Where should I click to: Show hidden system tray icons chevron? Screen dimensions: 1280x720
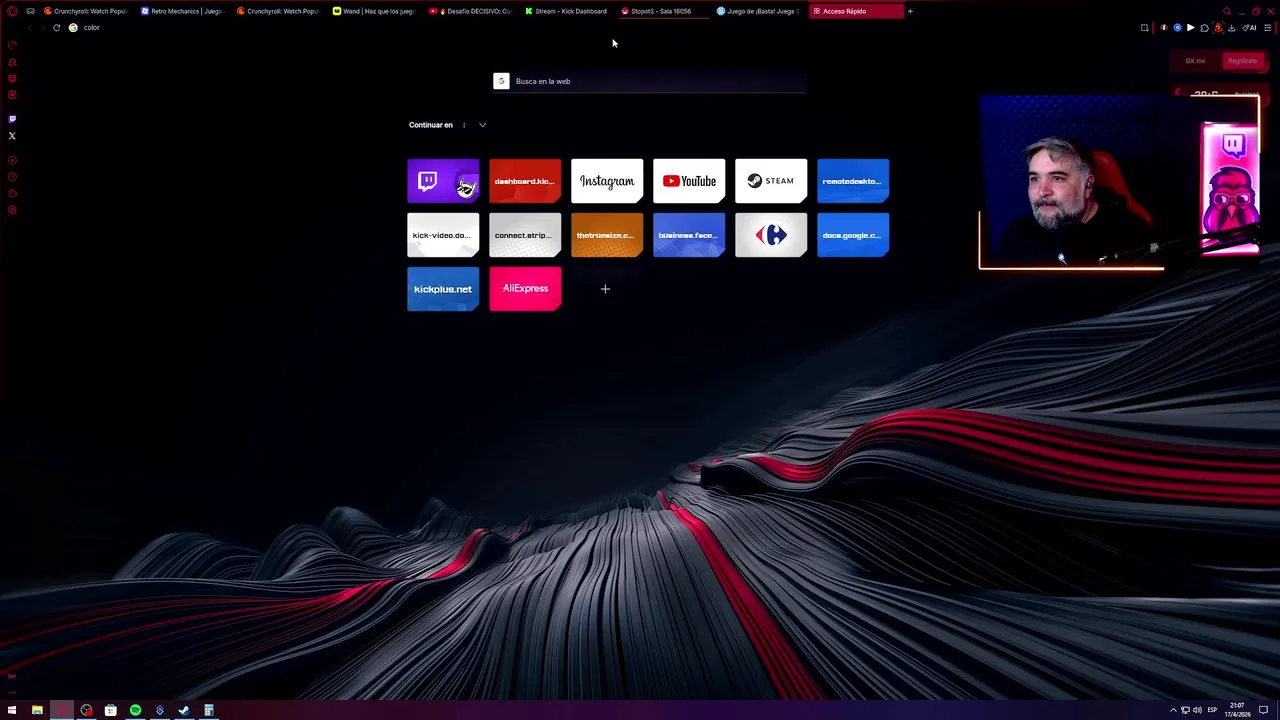point(1173,710)
